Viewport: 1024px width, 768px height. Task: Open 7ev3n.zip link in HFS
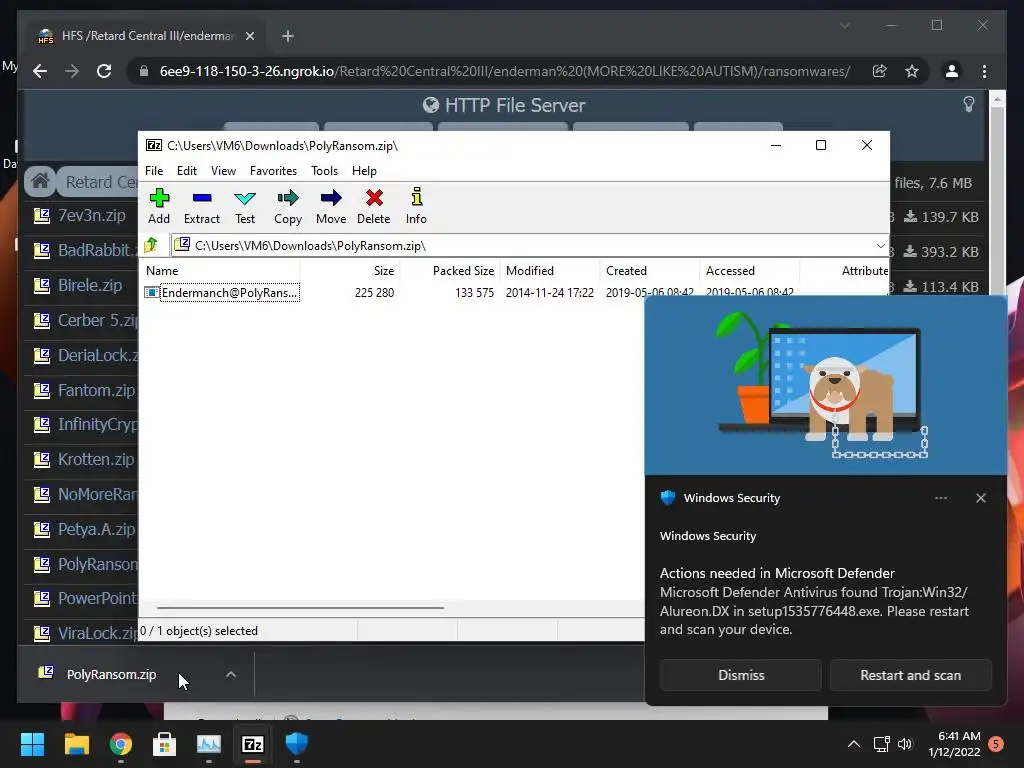(91, 216)
